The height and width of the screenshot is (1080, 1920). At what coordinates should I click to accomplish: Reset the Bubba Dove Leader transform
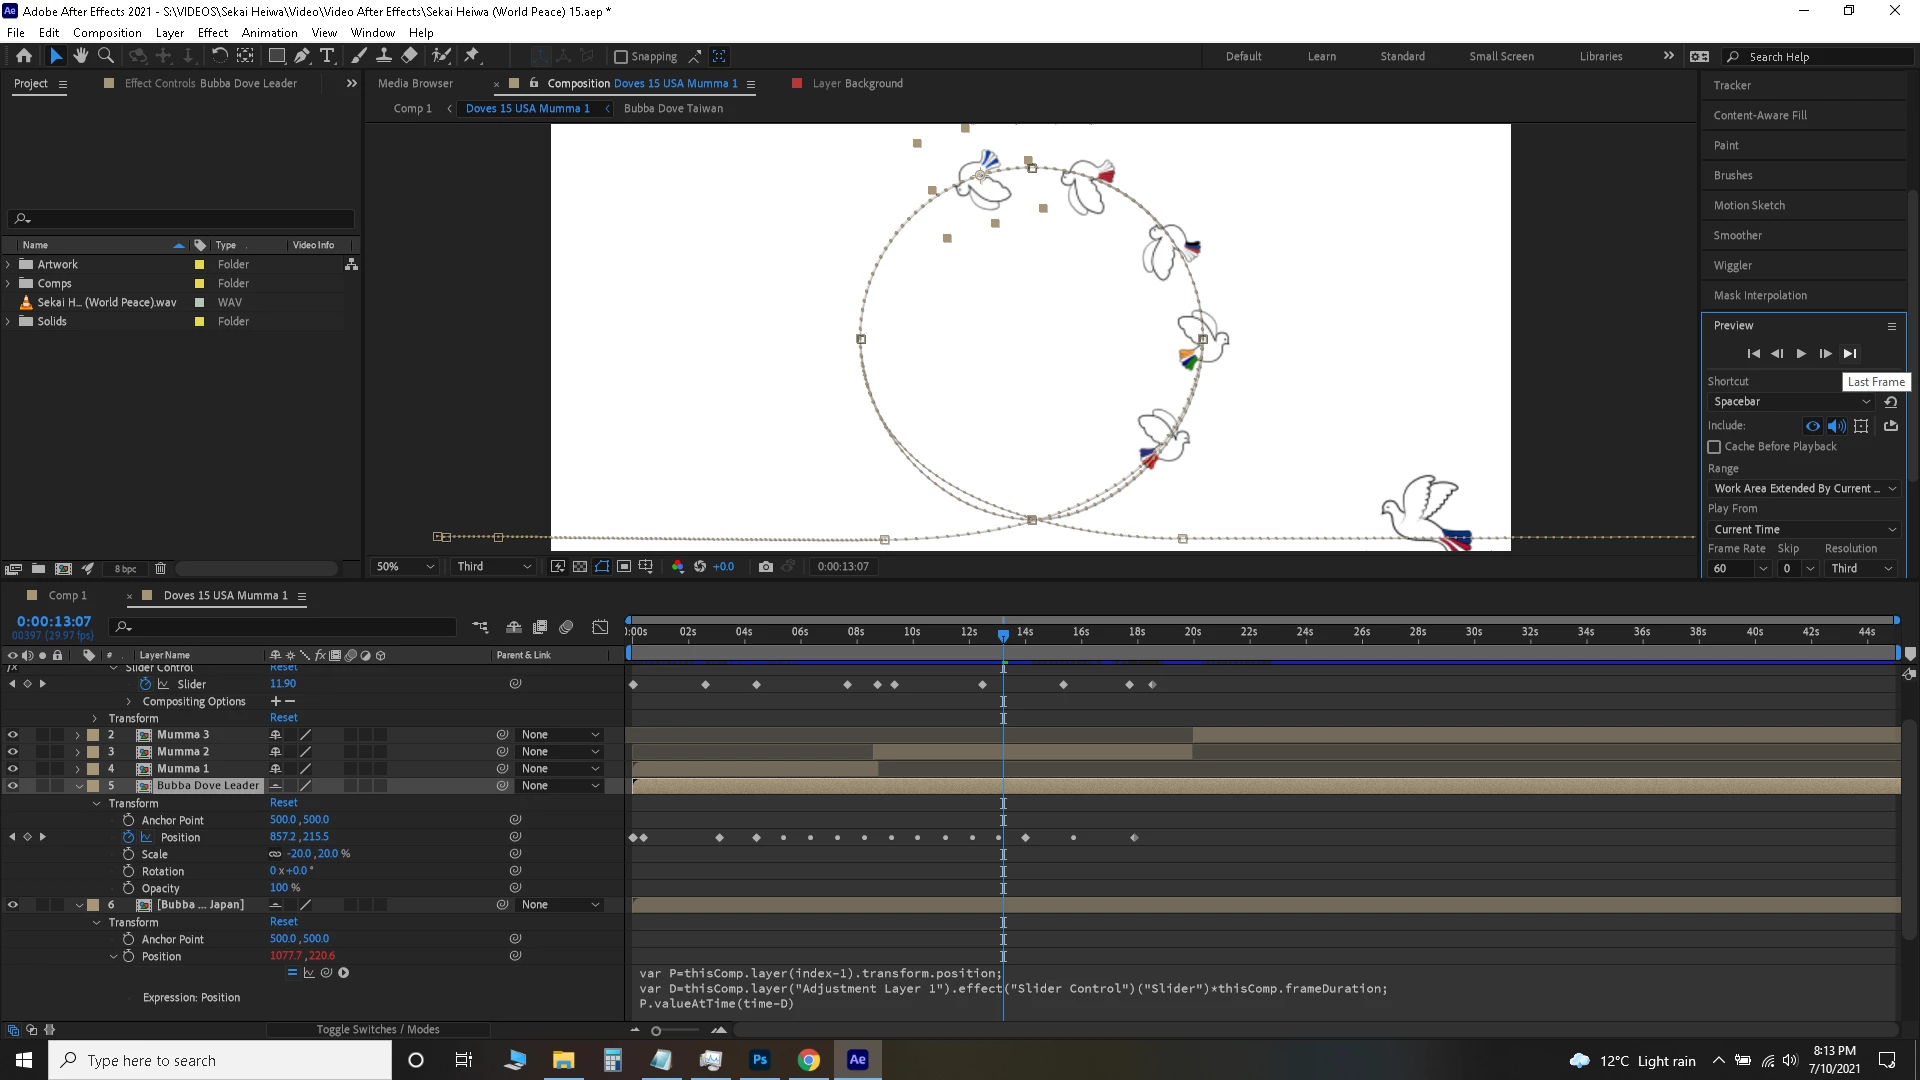click(x=283, y=803)
